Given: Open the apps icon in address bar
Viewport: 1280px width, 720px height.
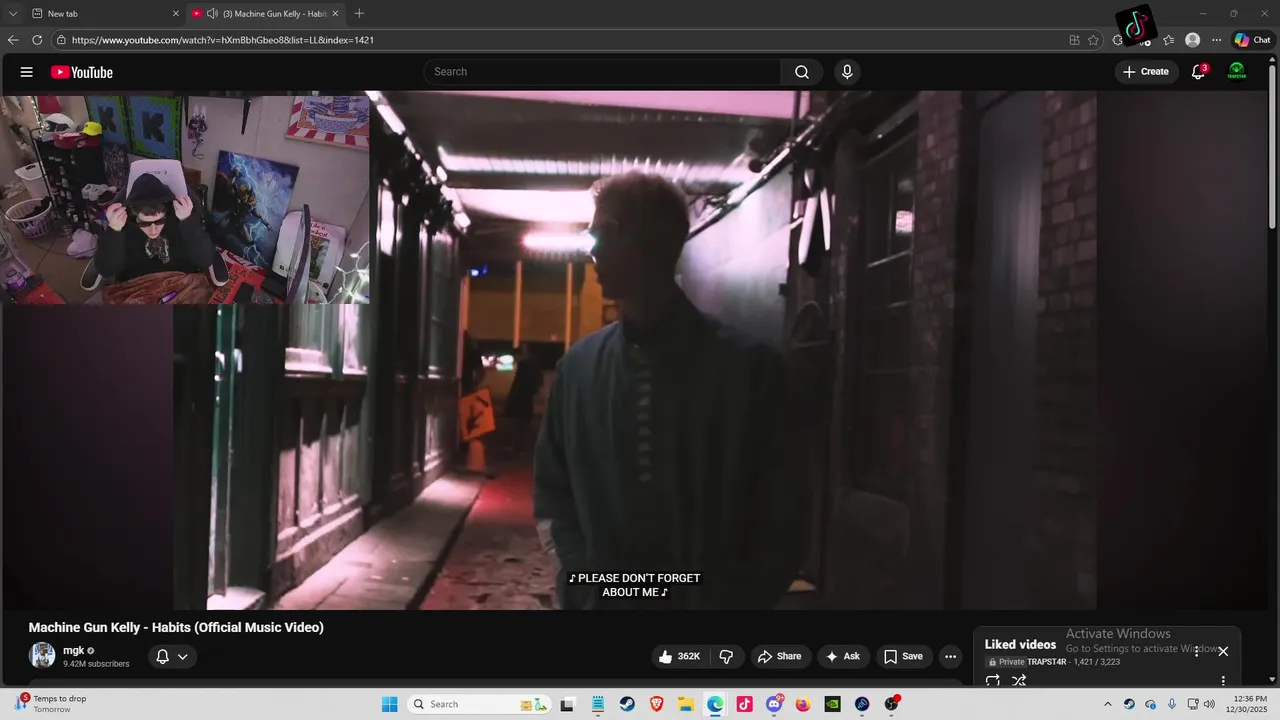Looking at the screenshot, I should 1074,40.
